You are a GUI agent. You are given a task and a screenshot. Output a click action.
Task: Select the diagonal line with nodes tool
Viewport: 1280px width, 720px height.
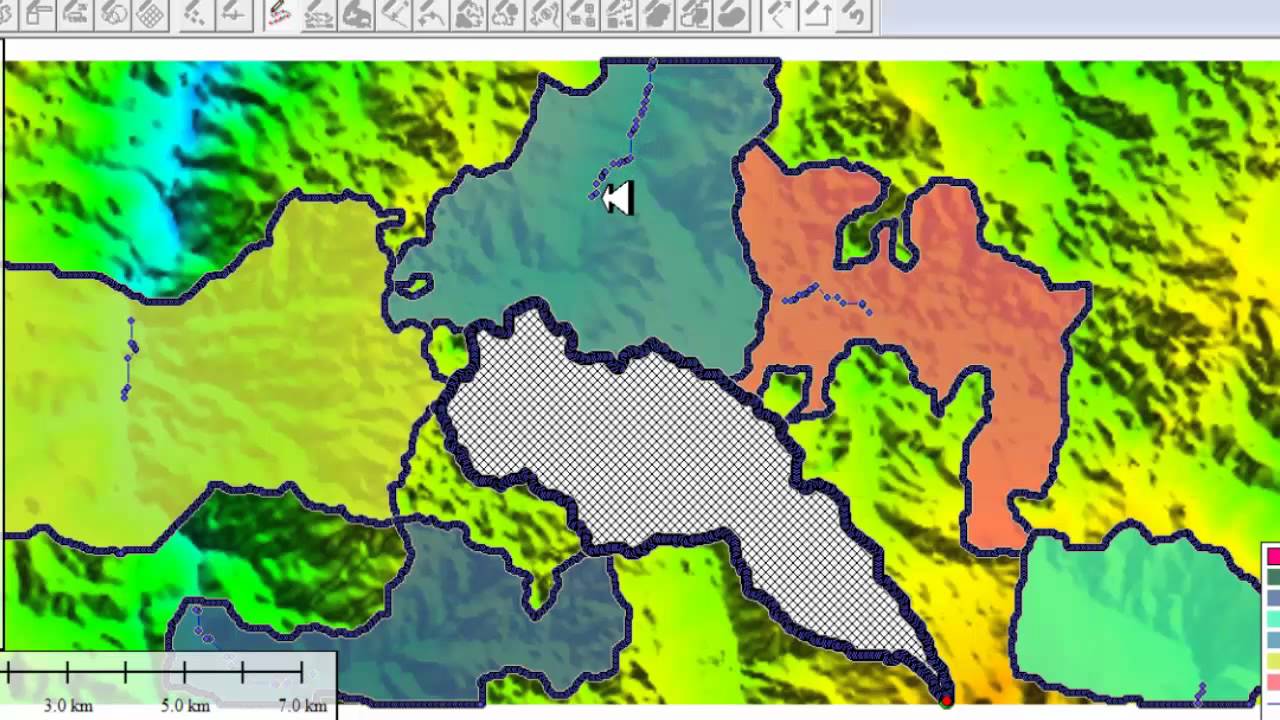click(x=394, y=14)
